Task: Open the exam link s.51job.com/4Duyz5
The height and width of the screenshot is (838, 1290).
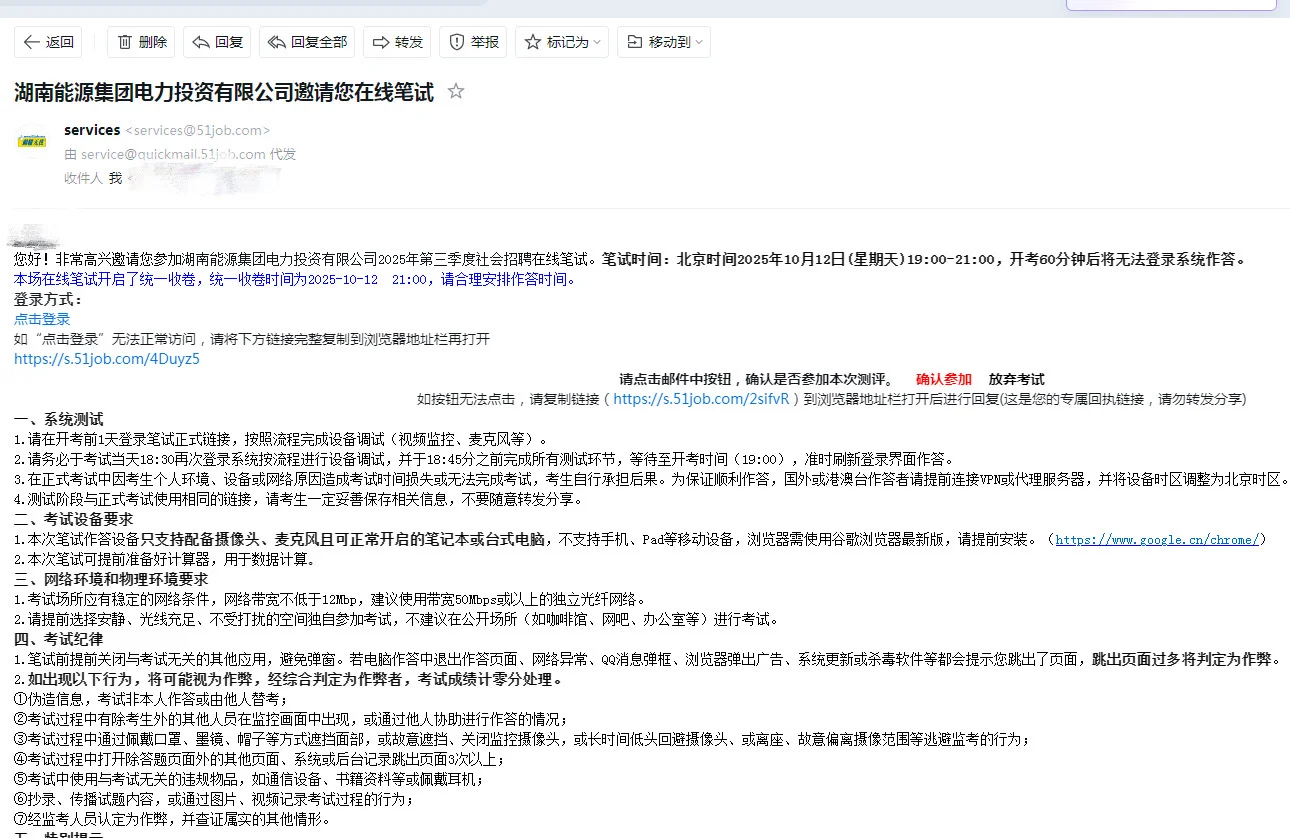Action: pyautogui.click(x=106, y=358)
